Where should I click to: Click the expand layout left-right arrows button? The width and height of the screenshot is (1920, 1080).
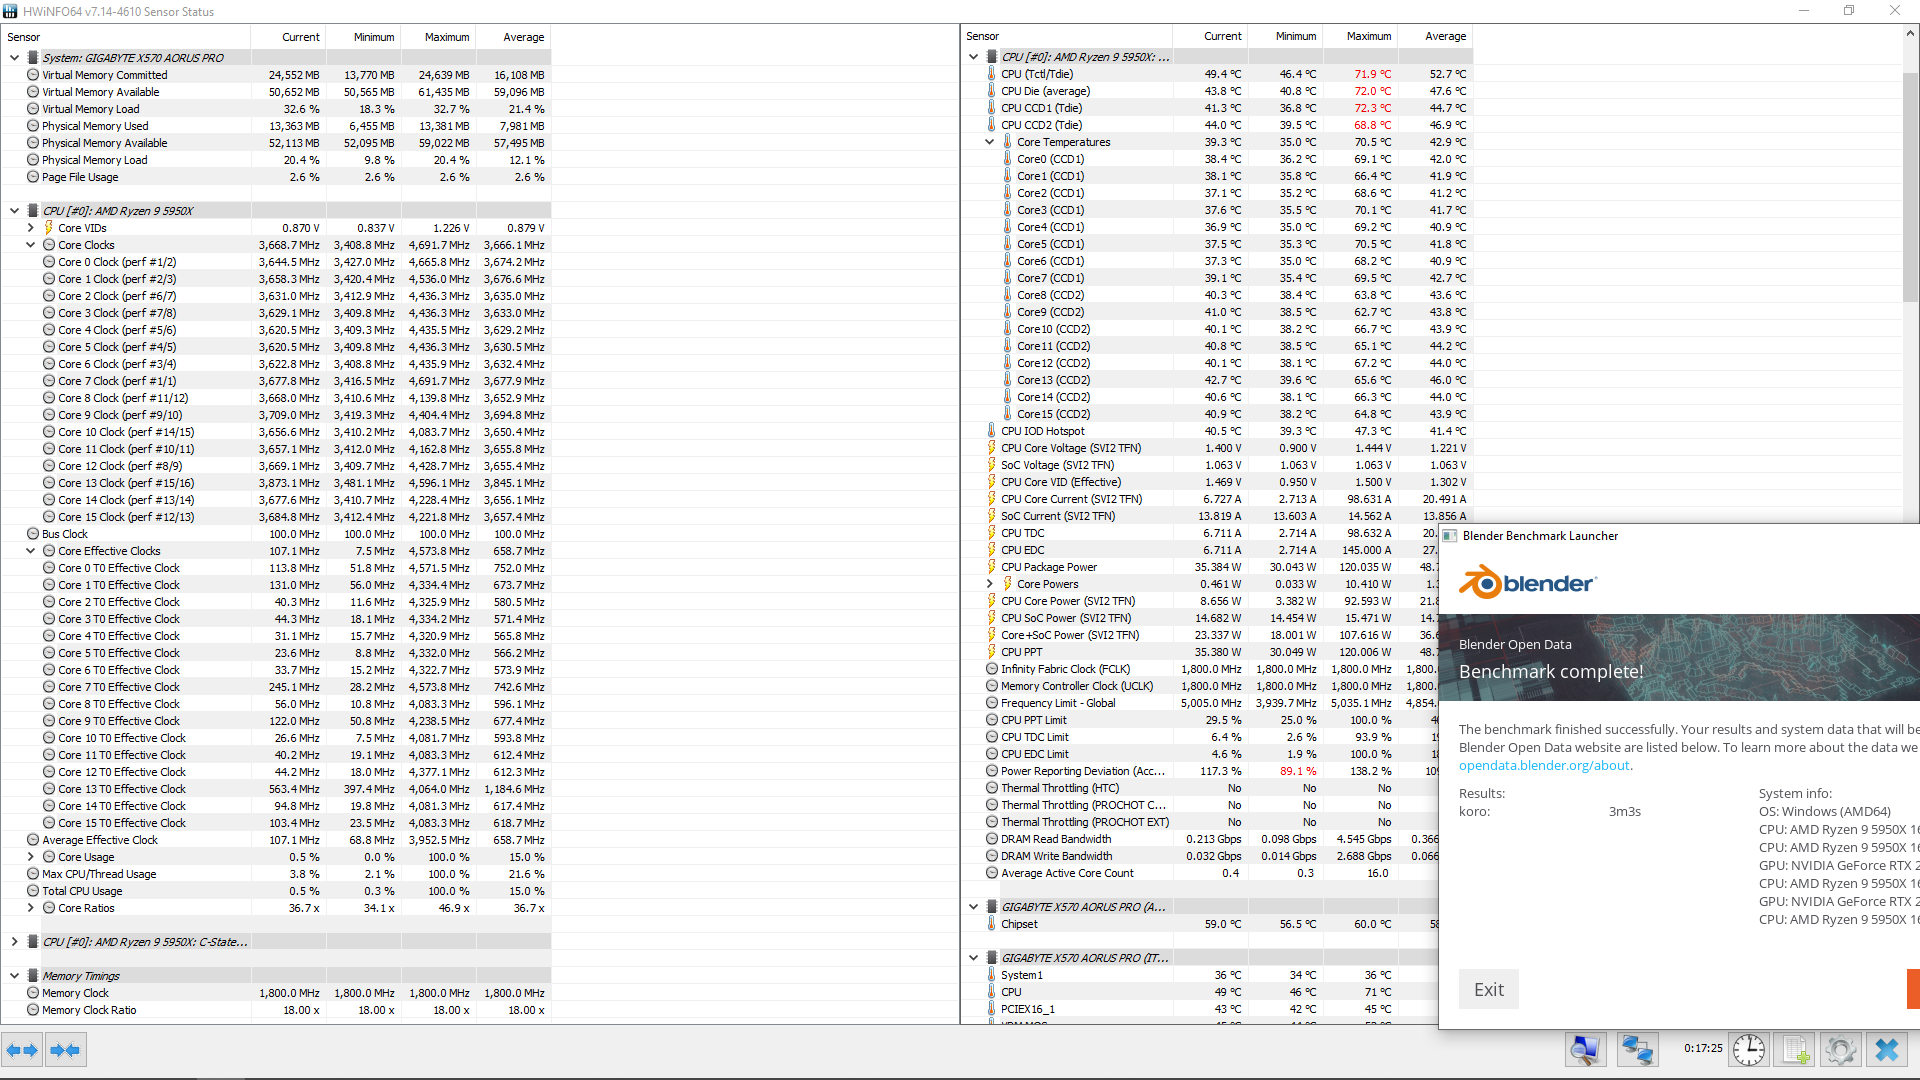pos(22,1050)
